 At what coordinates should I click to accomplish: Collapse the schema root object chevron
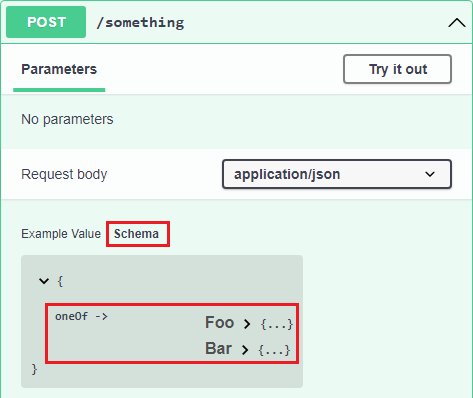[x=44, y=281]
